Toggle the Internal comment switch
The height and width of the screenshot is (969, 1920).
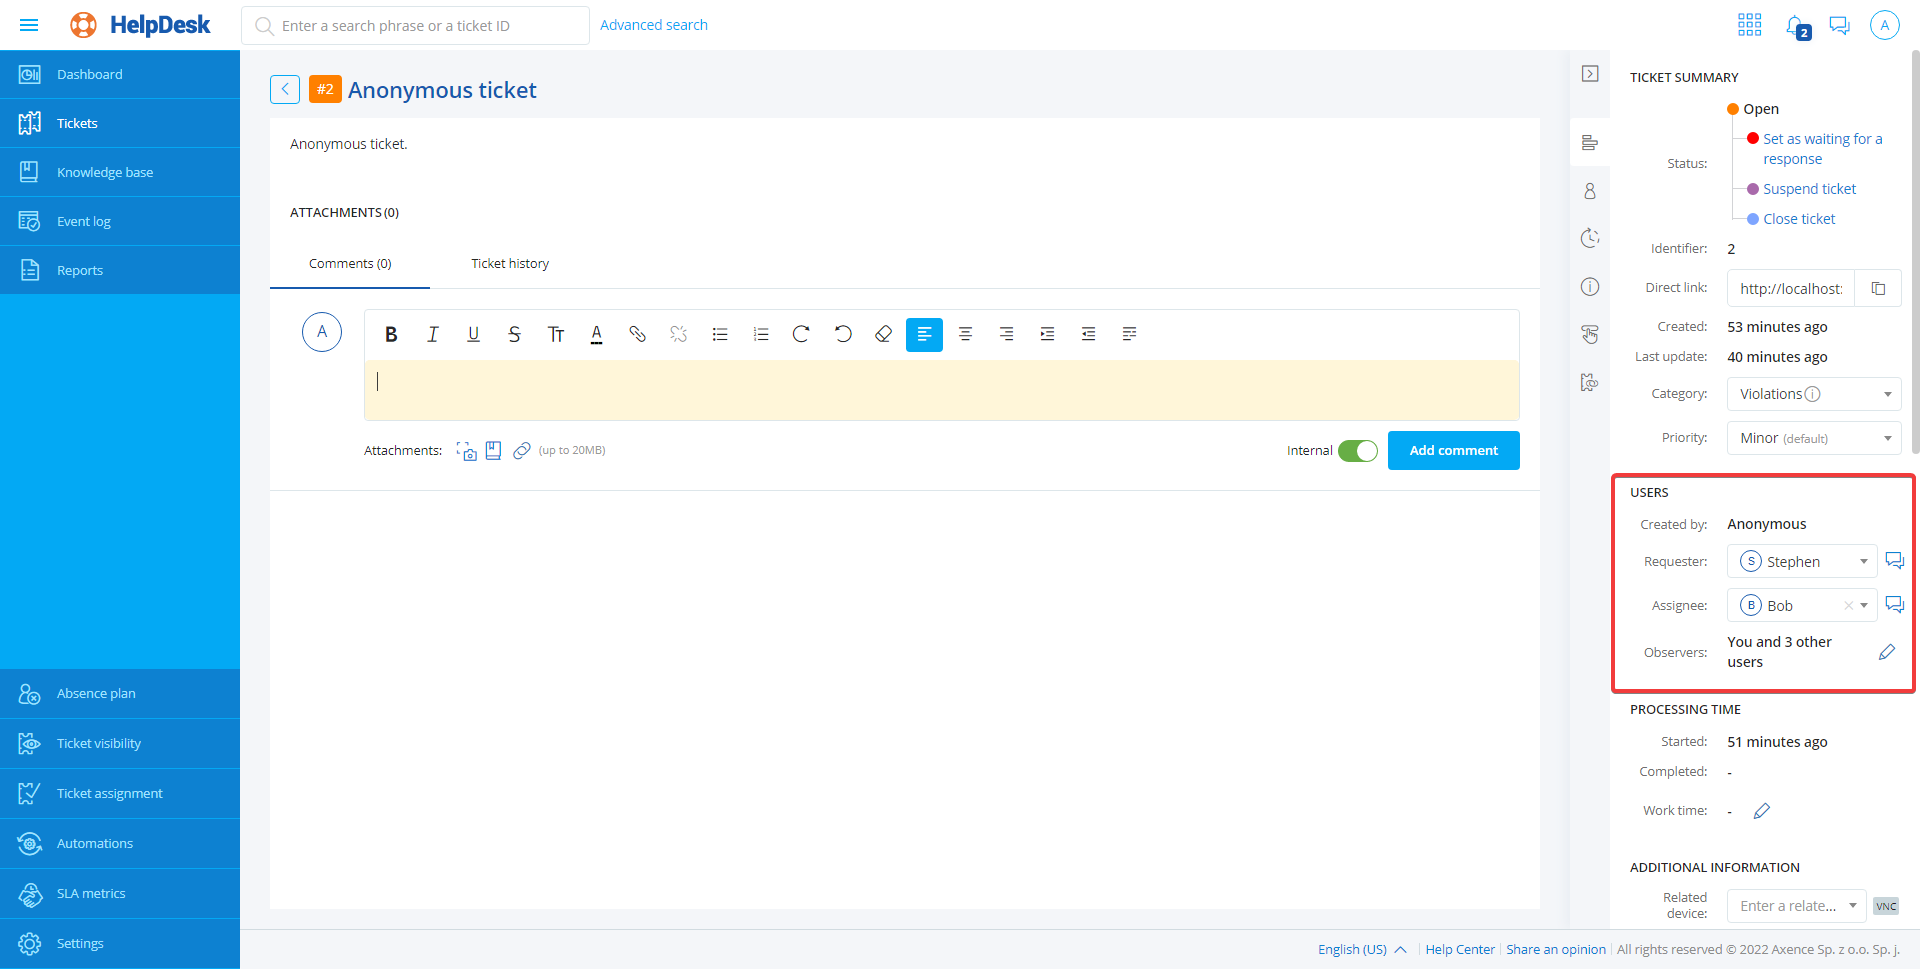click(1357, 451)
